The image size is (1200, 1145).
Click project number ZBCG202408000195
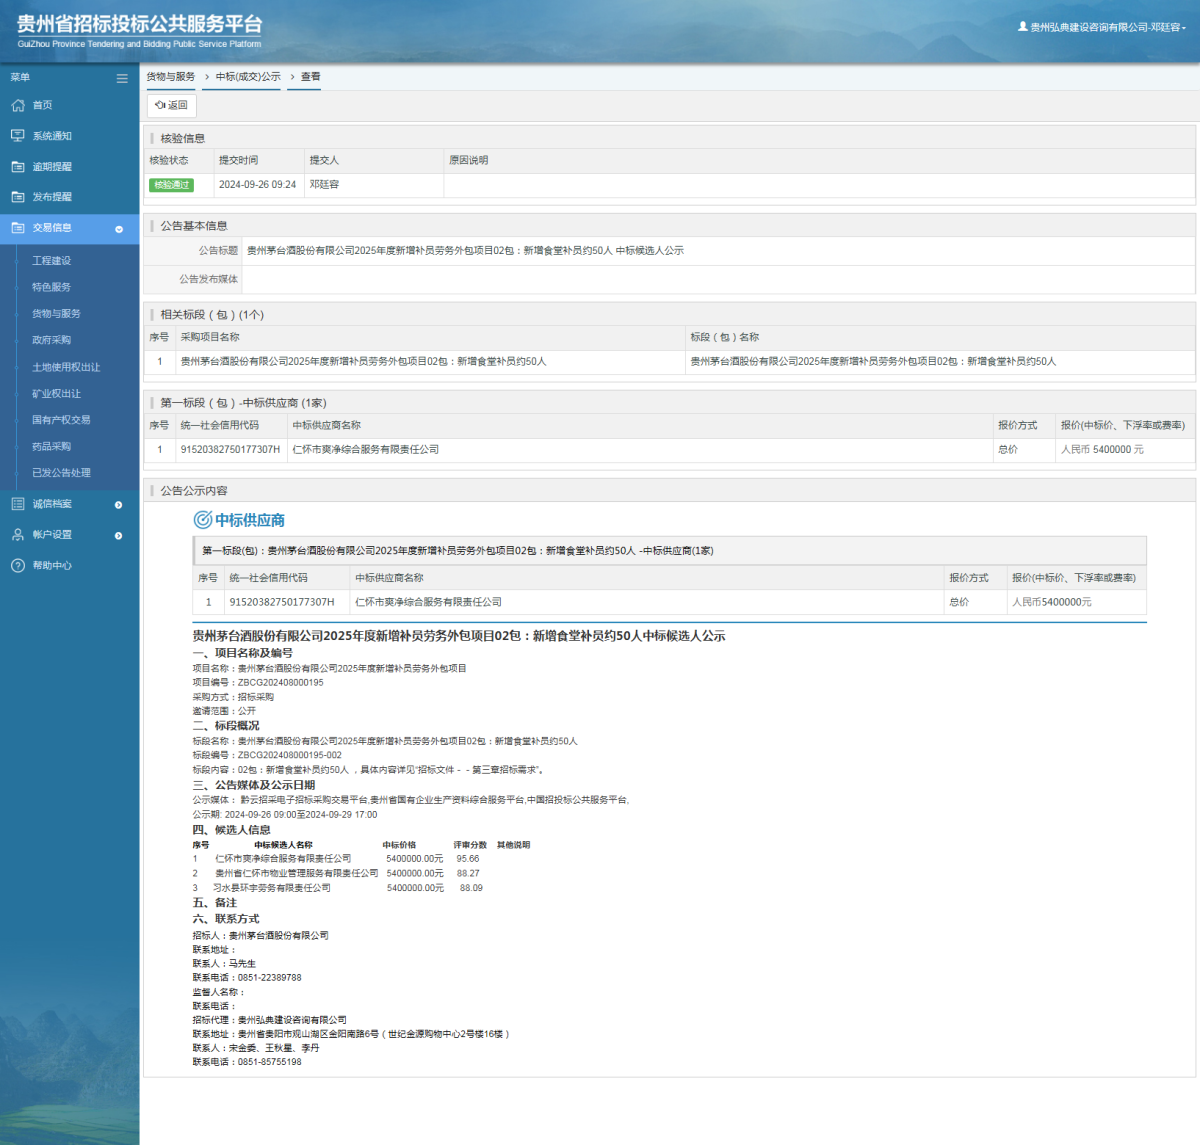pos(280,683)
